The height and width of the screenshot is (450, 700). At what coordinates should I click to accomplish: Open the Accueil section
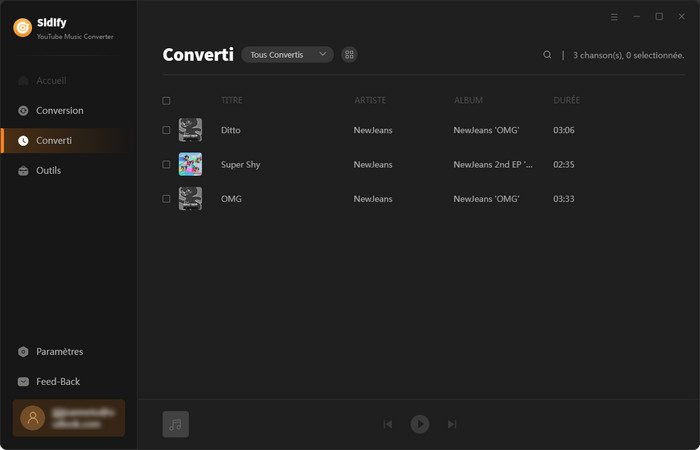pyautogui.click(x=50, y=80)
